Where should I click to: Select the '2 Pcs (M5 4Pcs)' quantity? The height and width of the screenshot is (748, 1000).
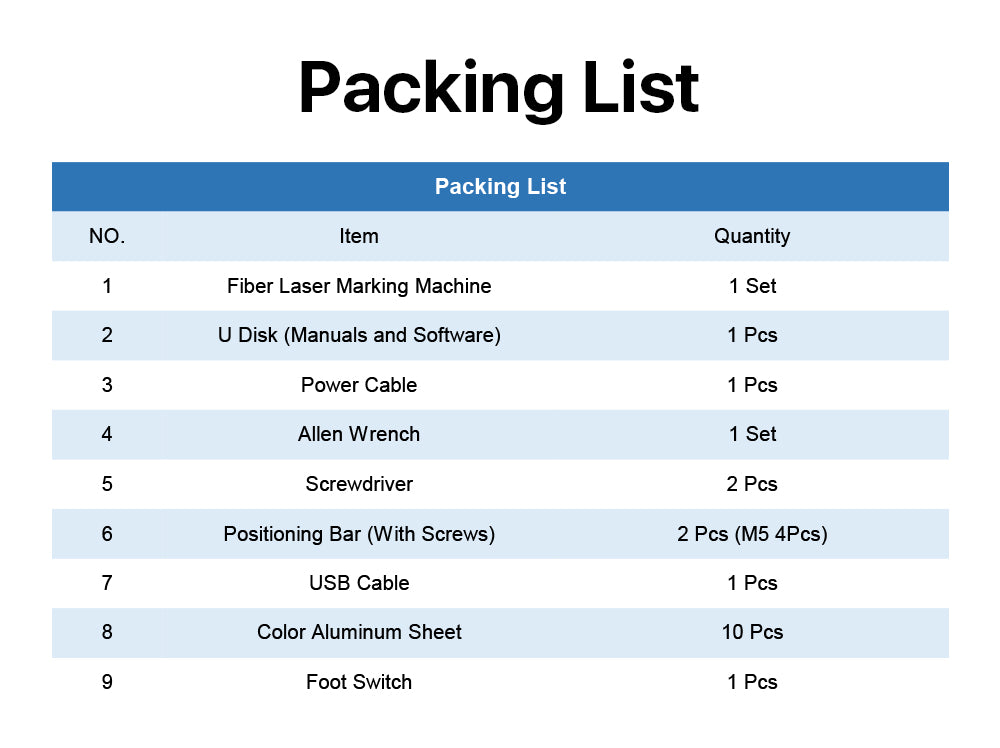(753, 534)
